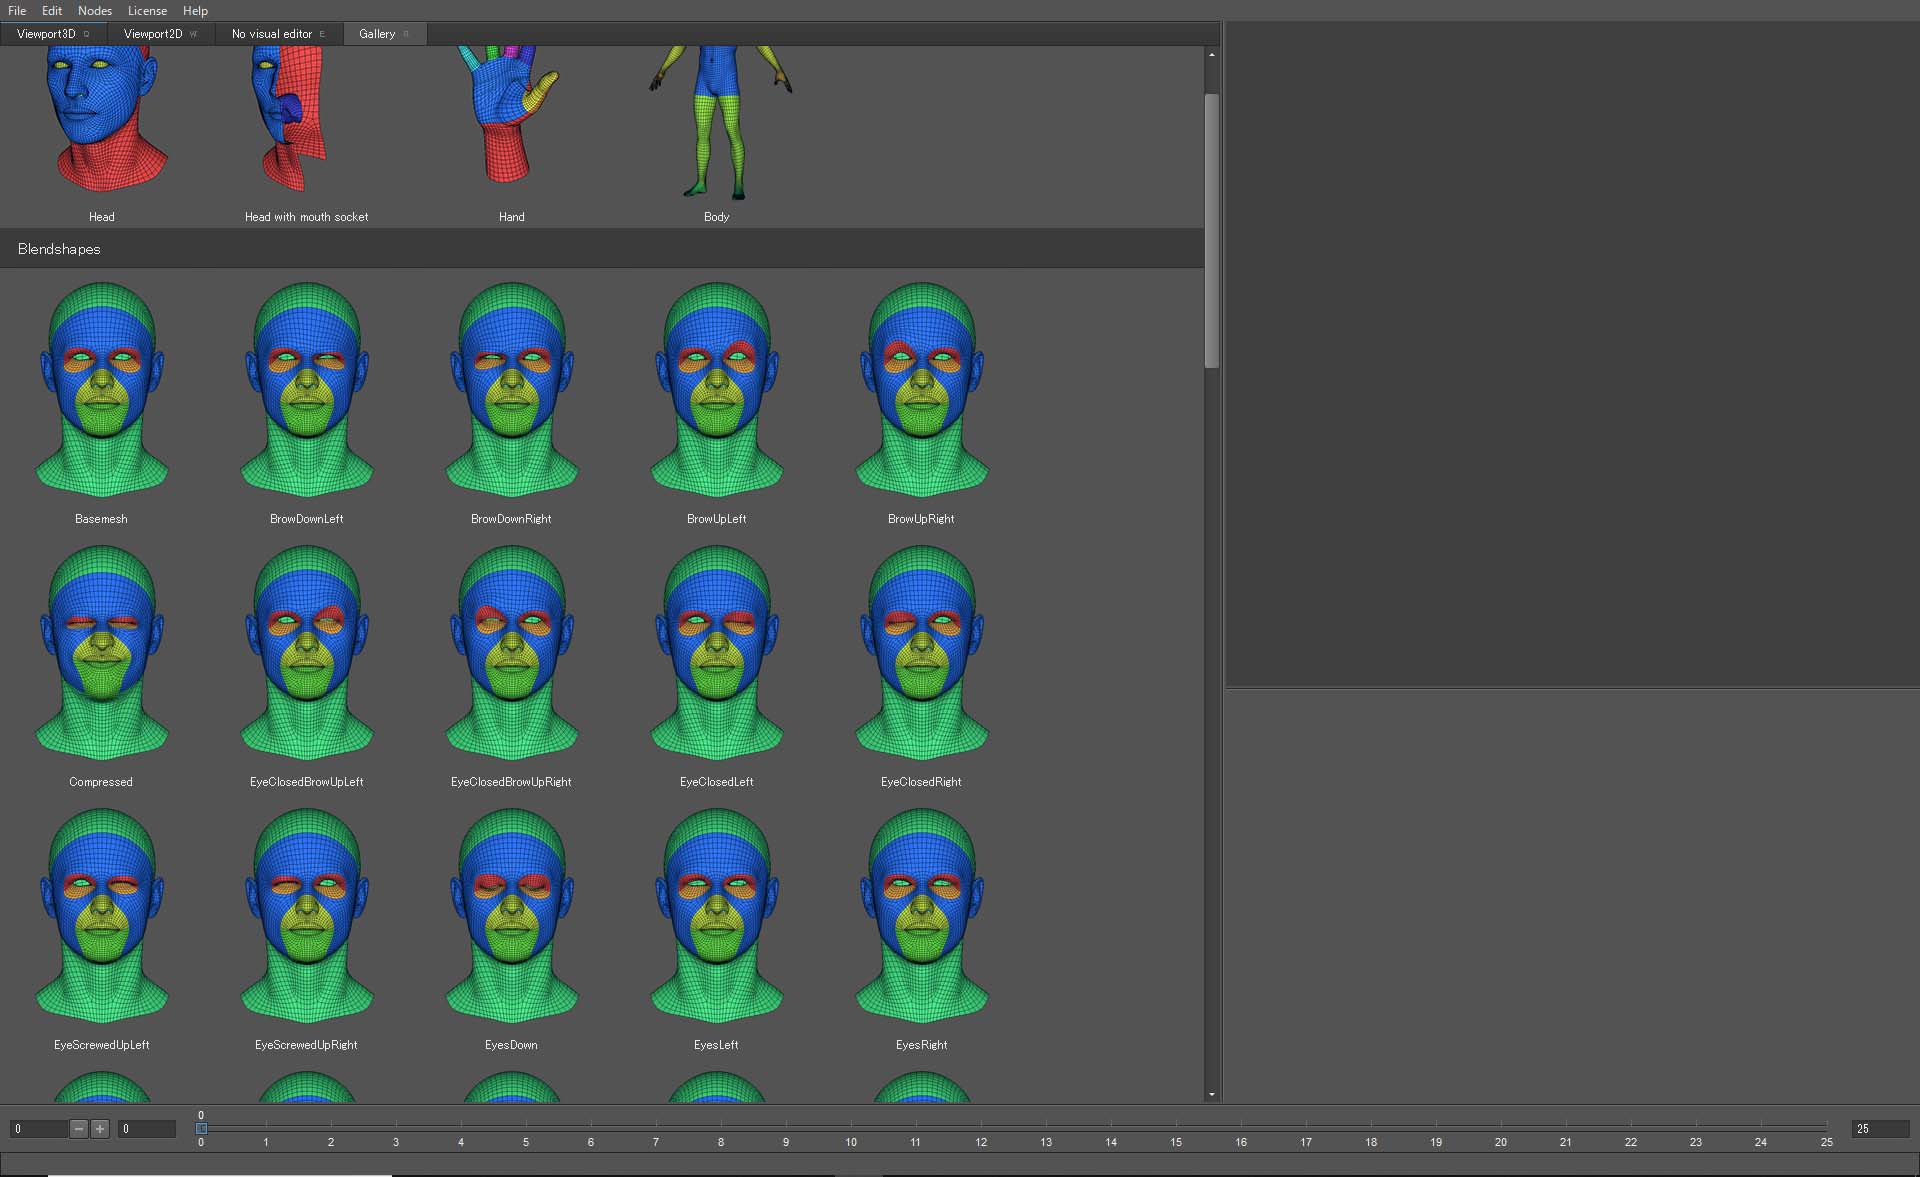The height and width of the screenshot is (1177, 1920).
Task: Select the EyeScrewedUpLeft blendshape thumbnail
Action: (x=102, y=915)
